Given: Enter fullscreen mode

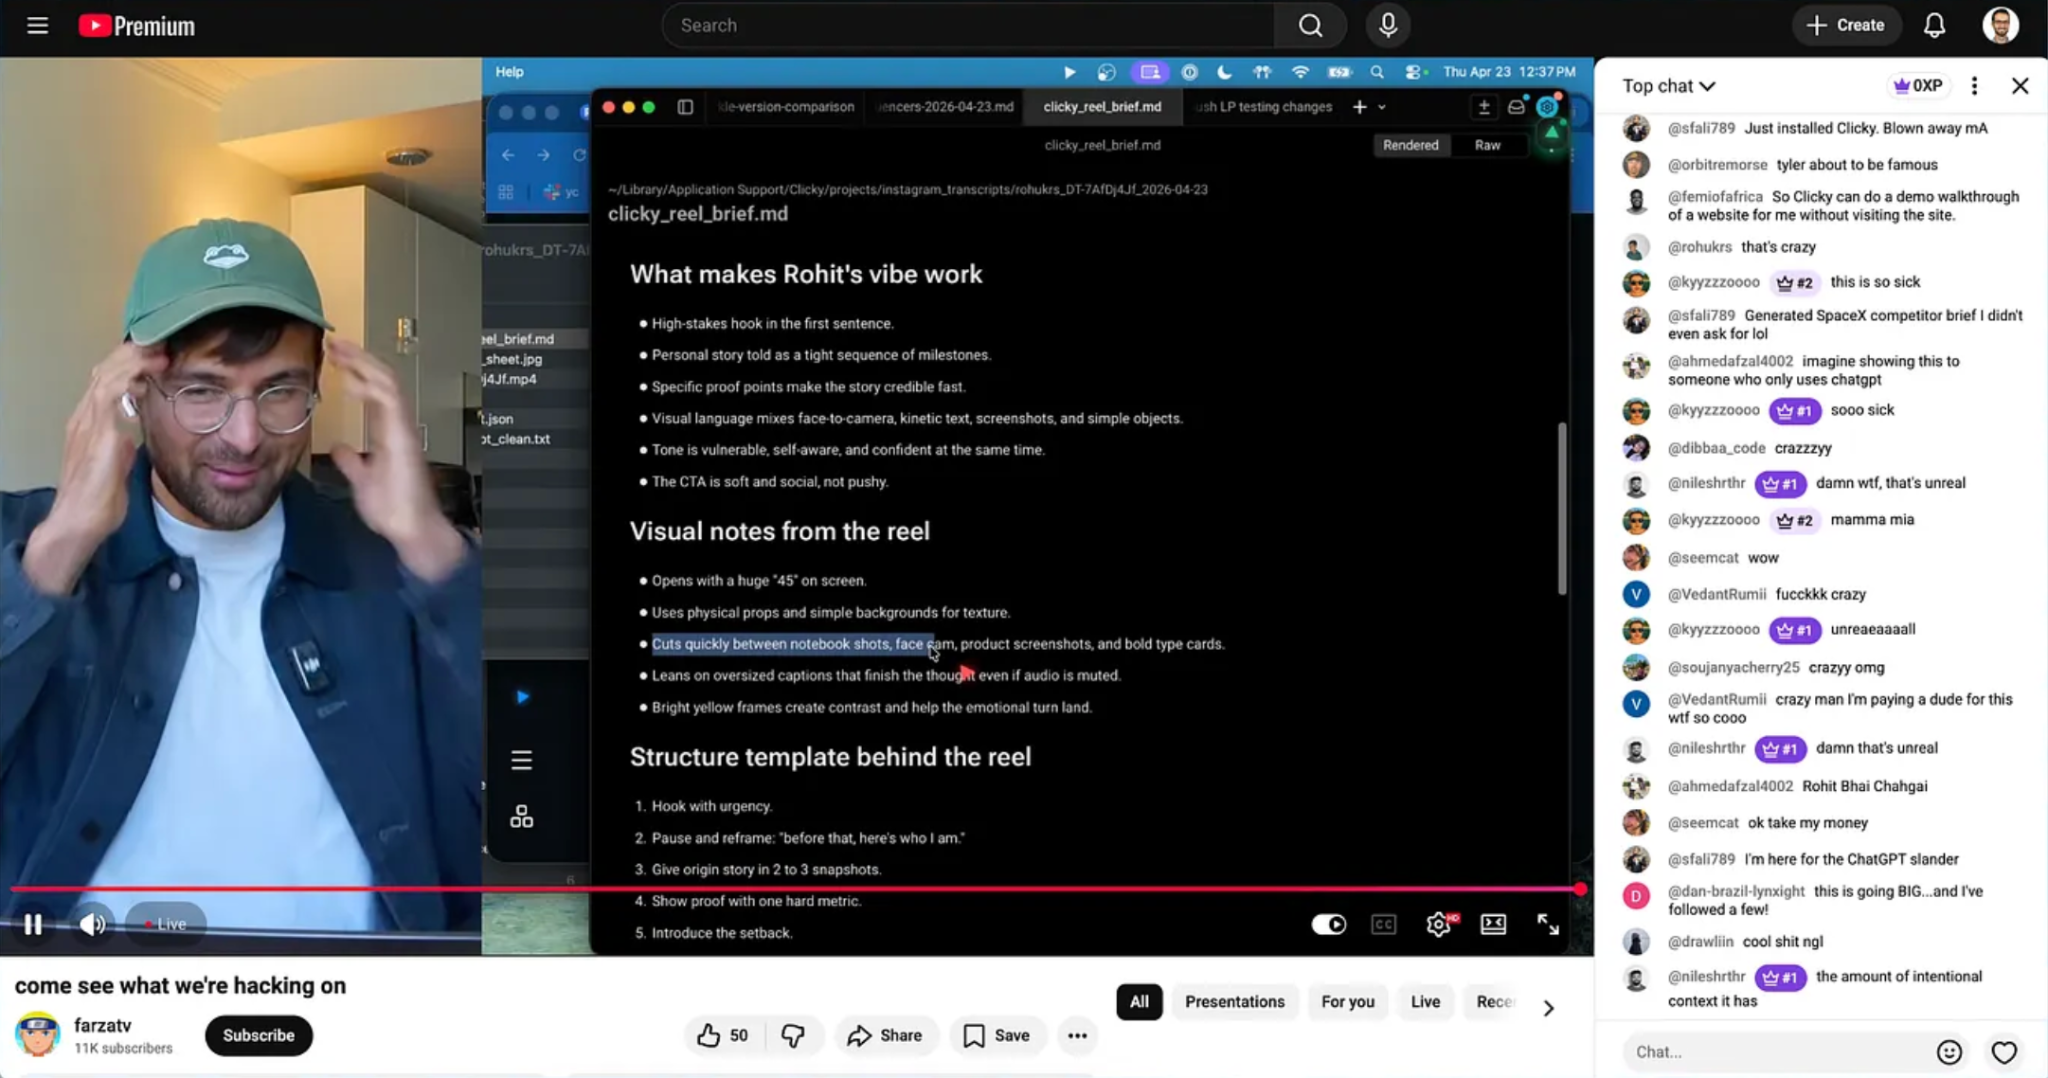Looking at the screenshot, I should (1548, 924).
